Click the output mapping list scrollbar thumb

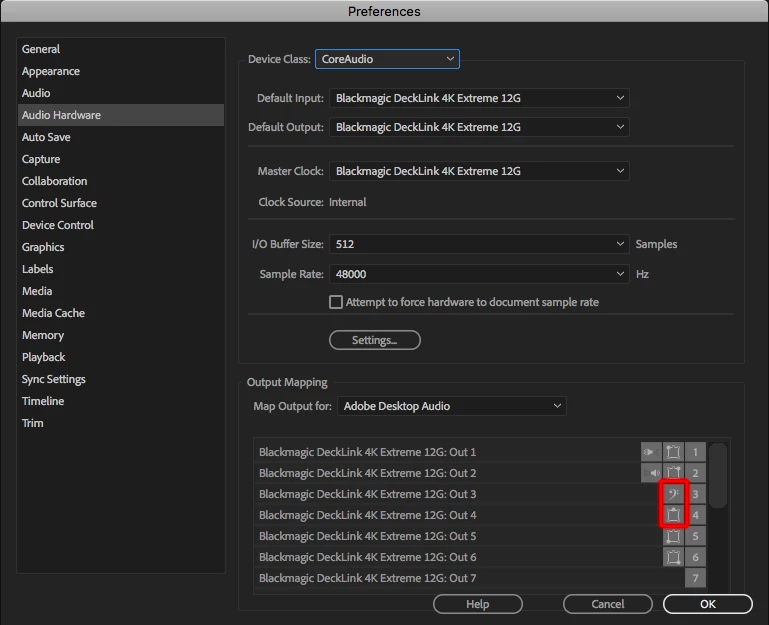tap(718, 475)
